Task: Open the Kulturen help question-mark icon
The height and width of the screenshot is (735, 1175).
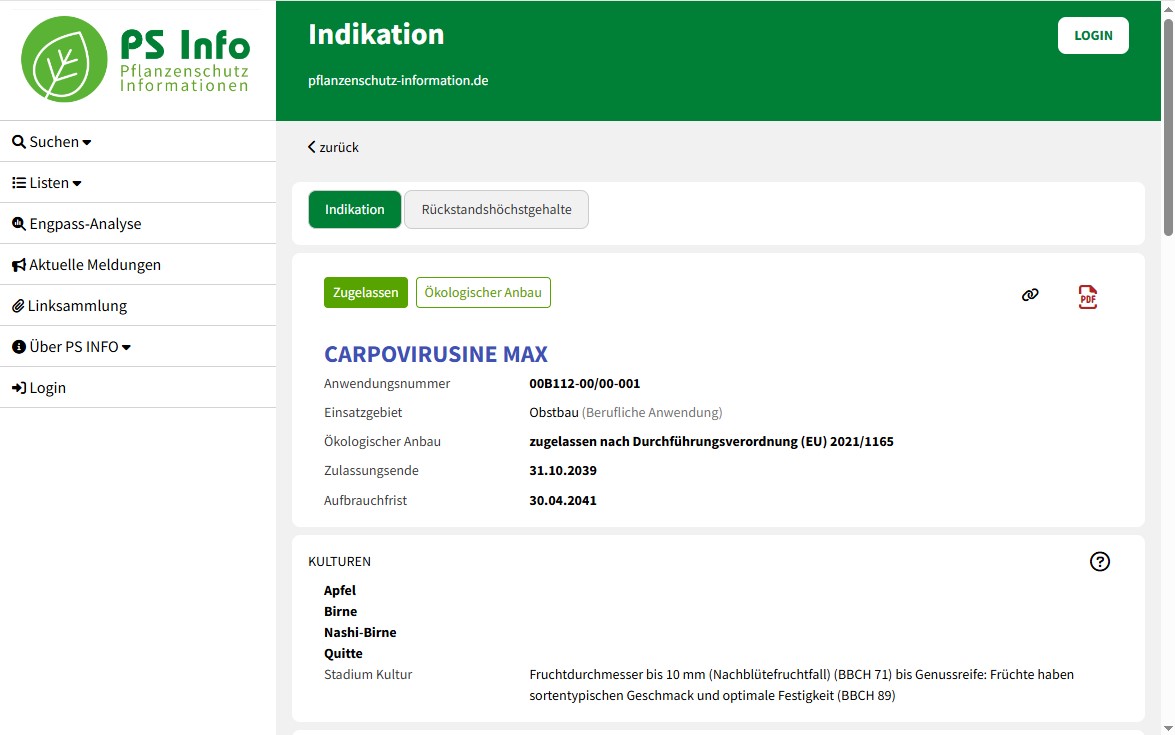Action: click(x=1100, y=562)
